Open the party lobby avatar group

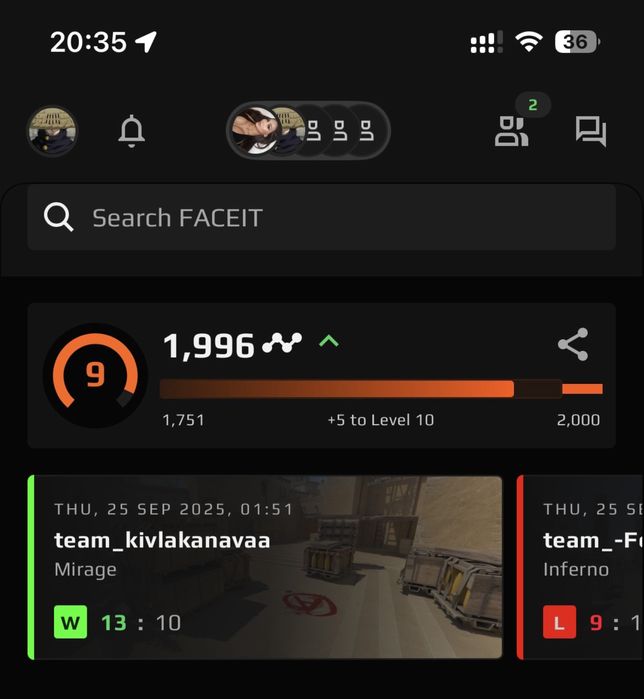pos(308,131)
